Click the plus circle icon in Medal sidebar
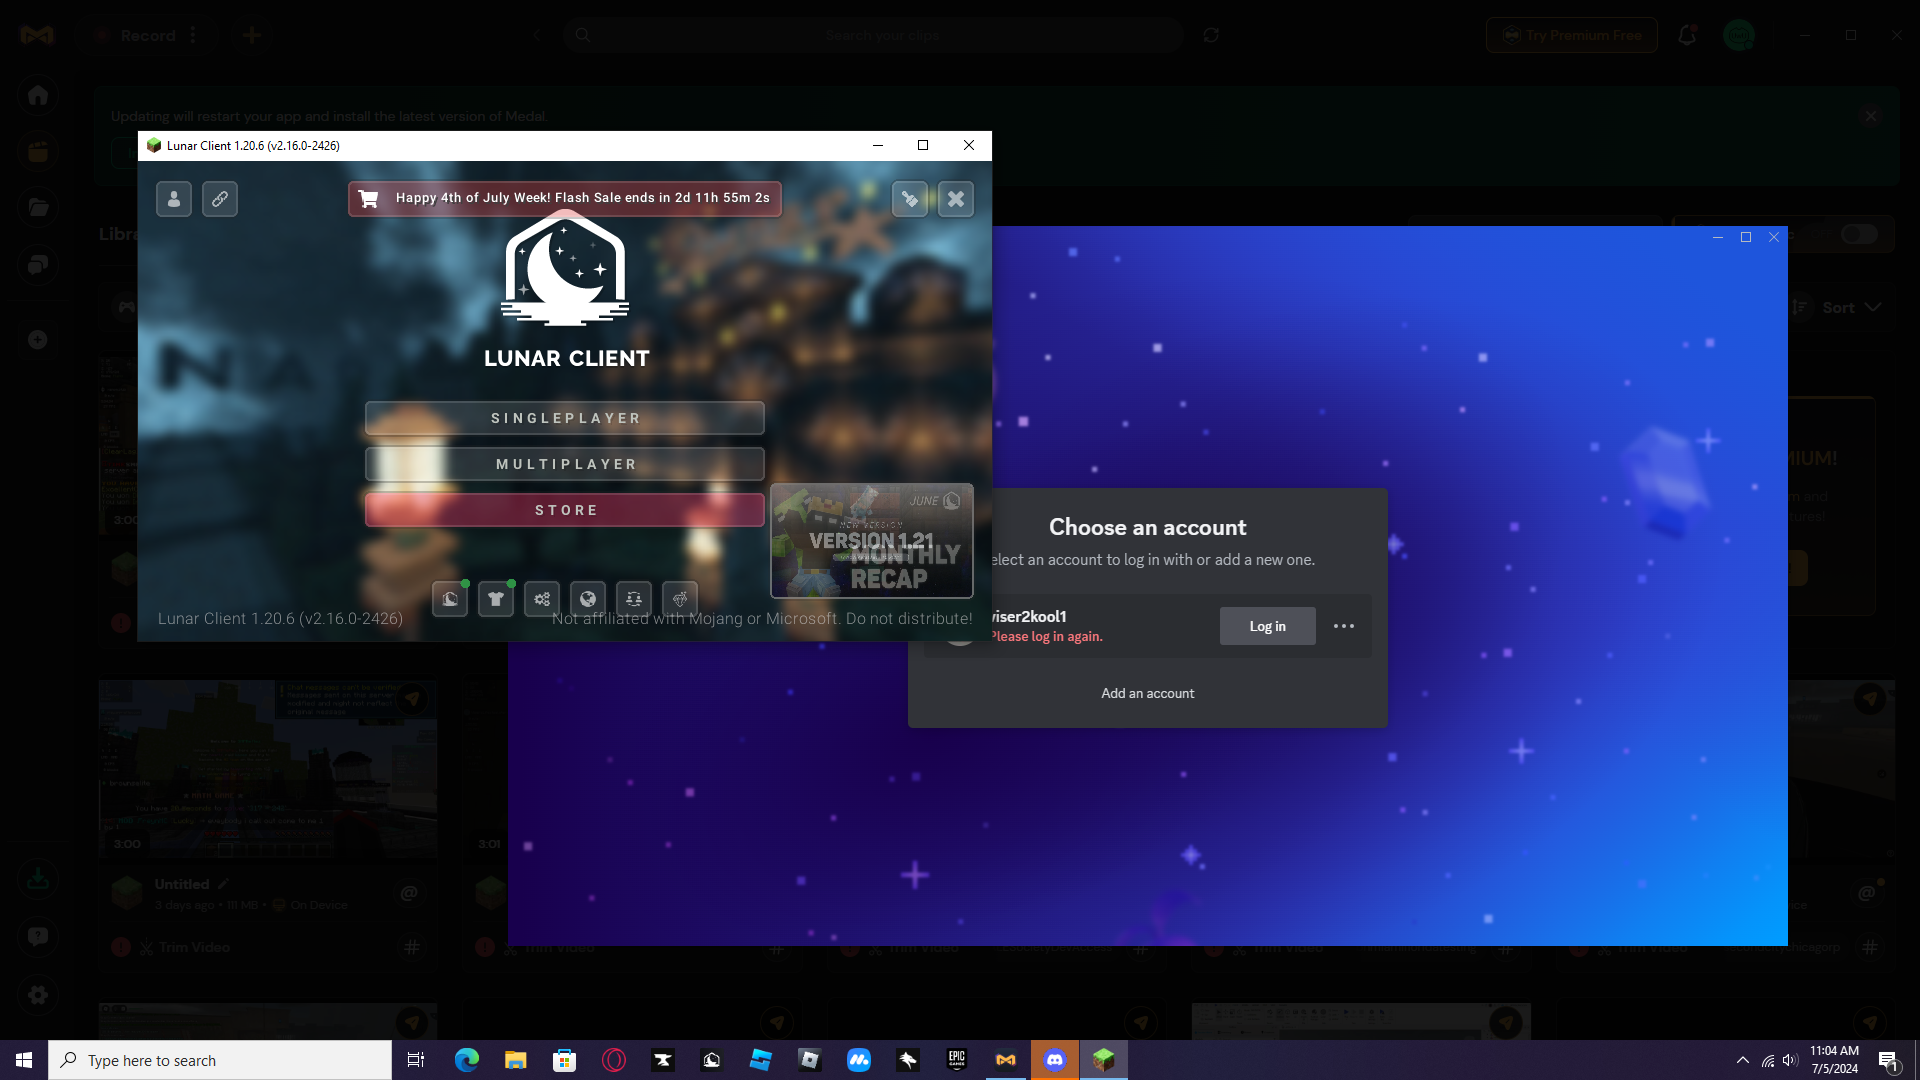This screenshot has height=1080, width=1920. (x=38, y=340)
